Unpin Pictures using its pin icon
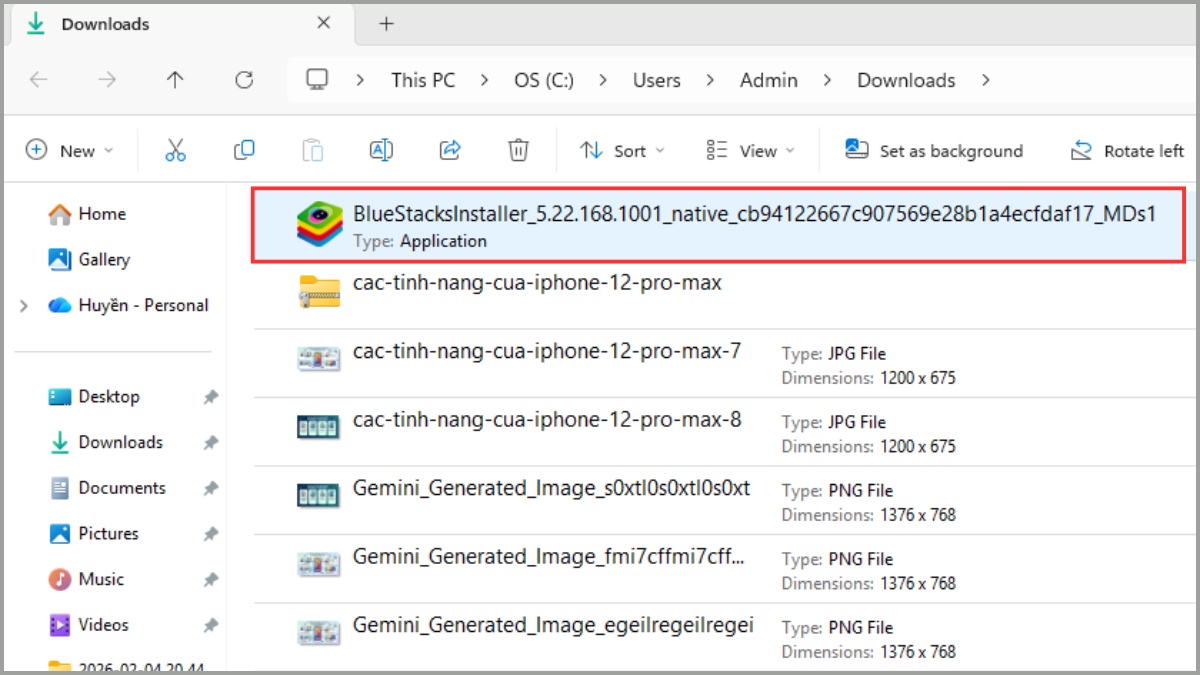The height and width of the screenshot is (675, 1200). [210, 534]
